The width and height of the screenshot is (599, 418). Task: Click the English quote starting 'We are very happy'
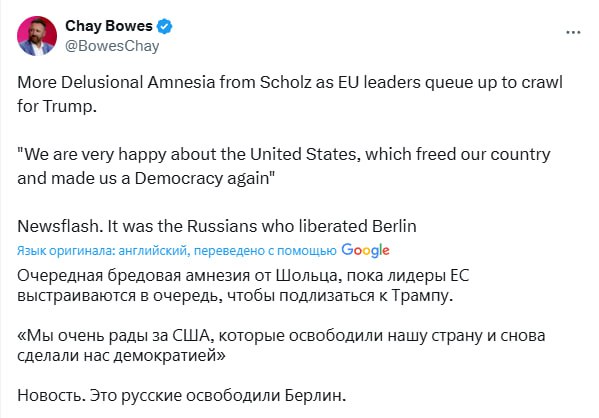284,155
